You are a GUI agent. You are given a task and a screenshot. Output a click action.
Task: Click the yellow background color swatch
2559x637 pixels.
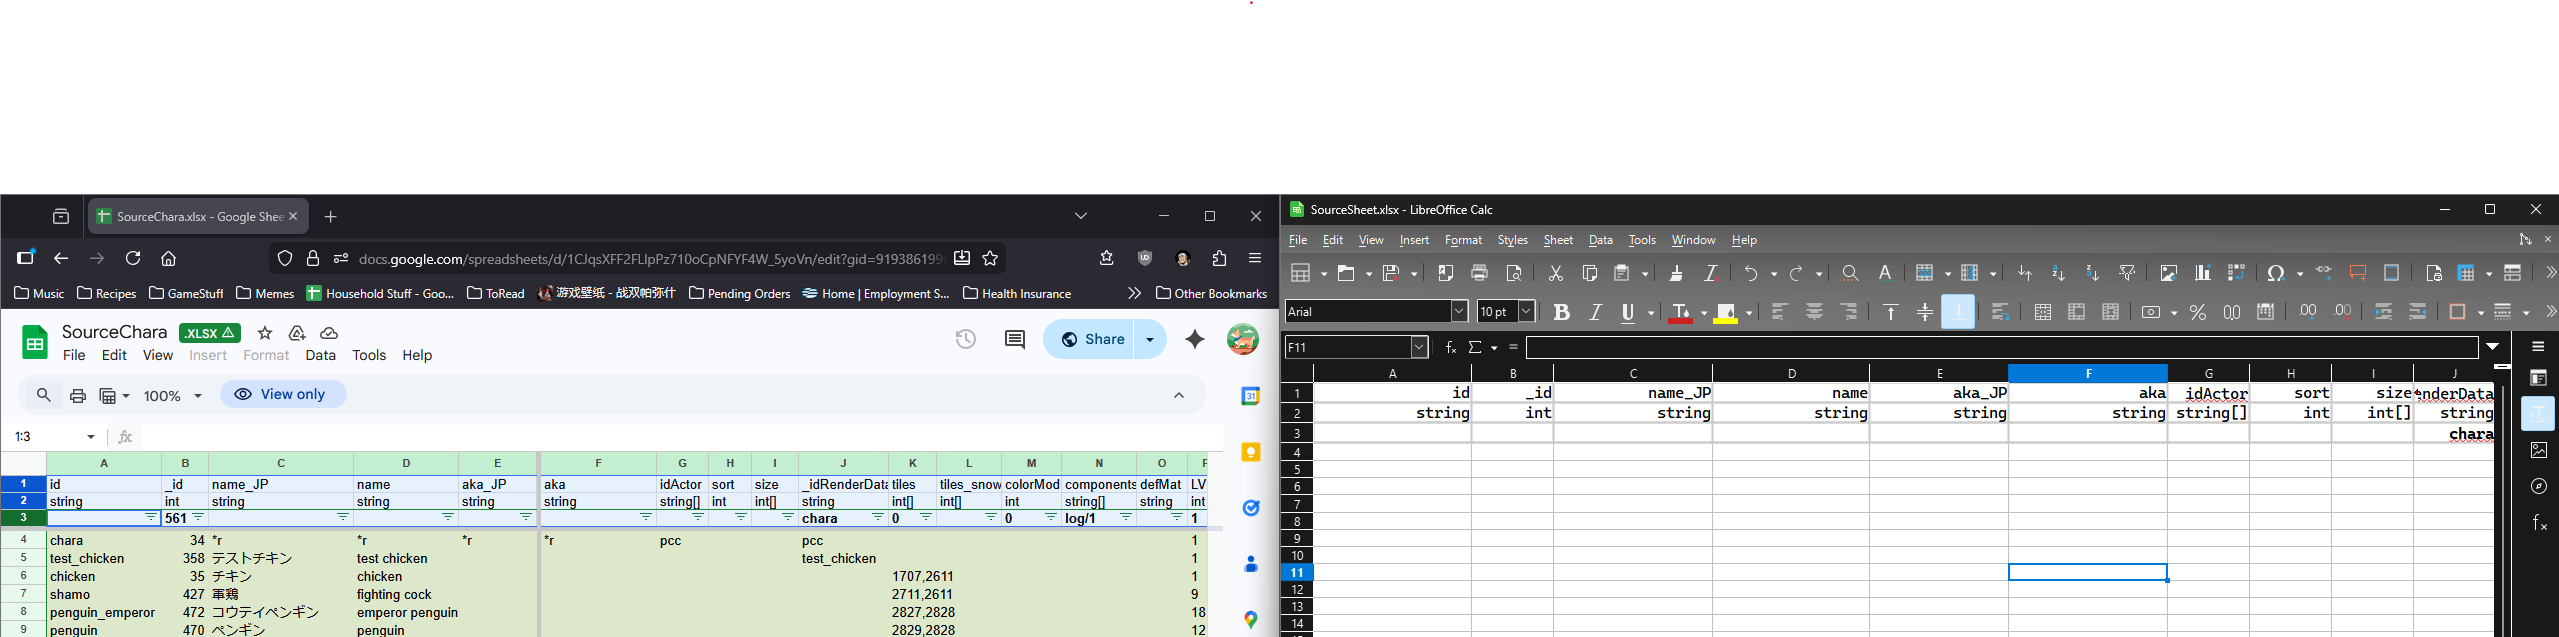(x=1725, y=313)
